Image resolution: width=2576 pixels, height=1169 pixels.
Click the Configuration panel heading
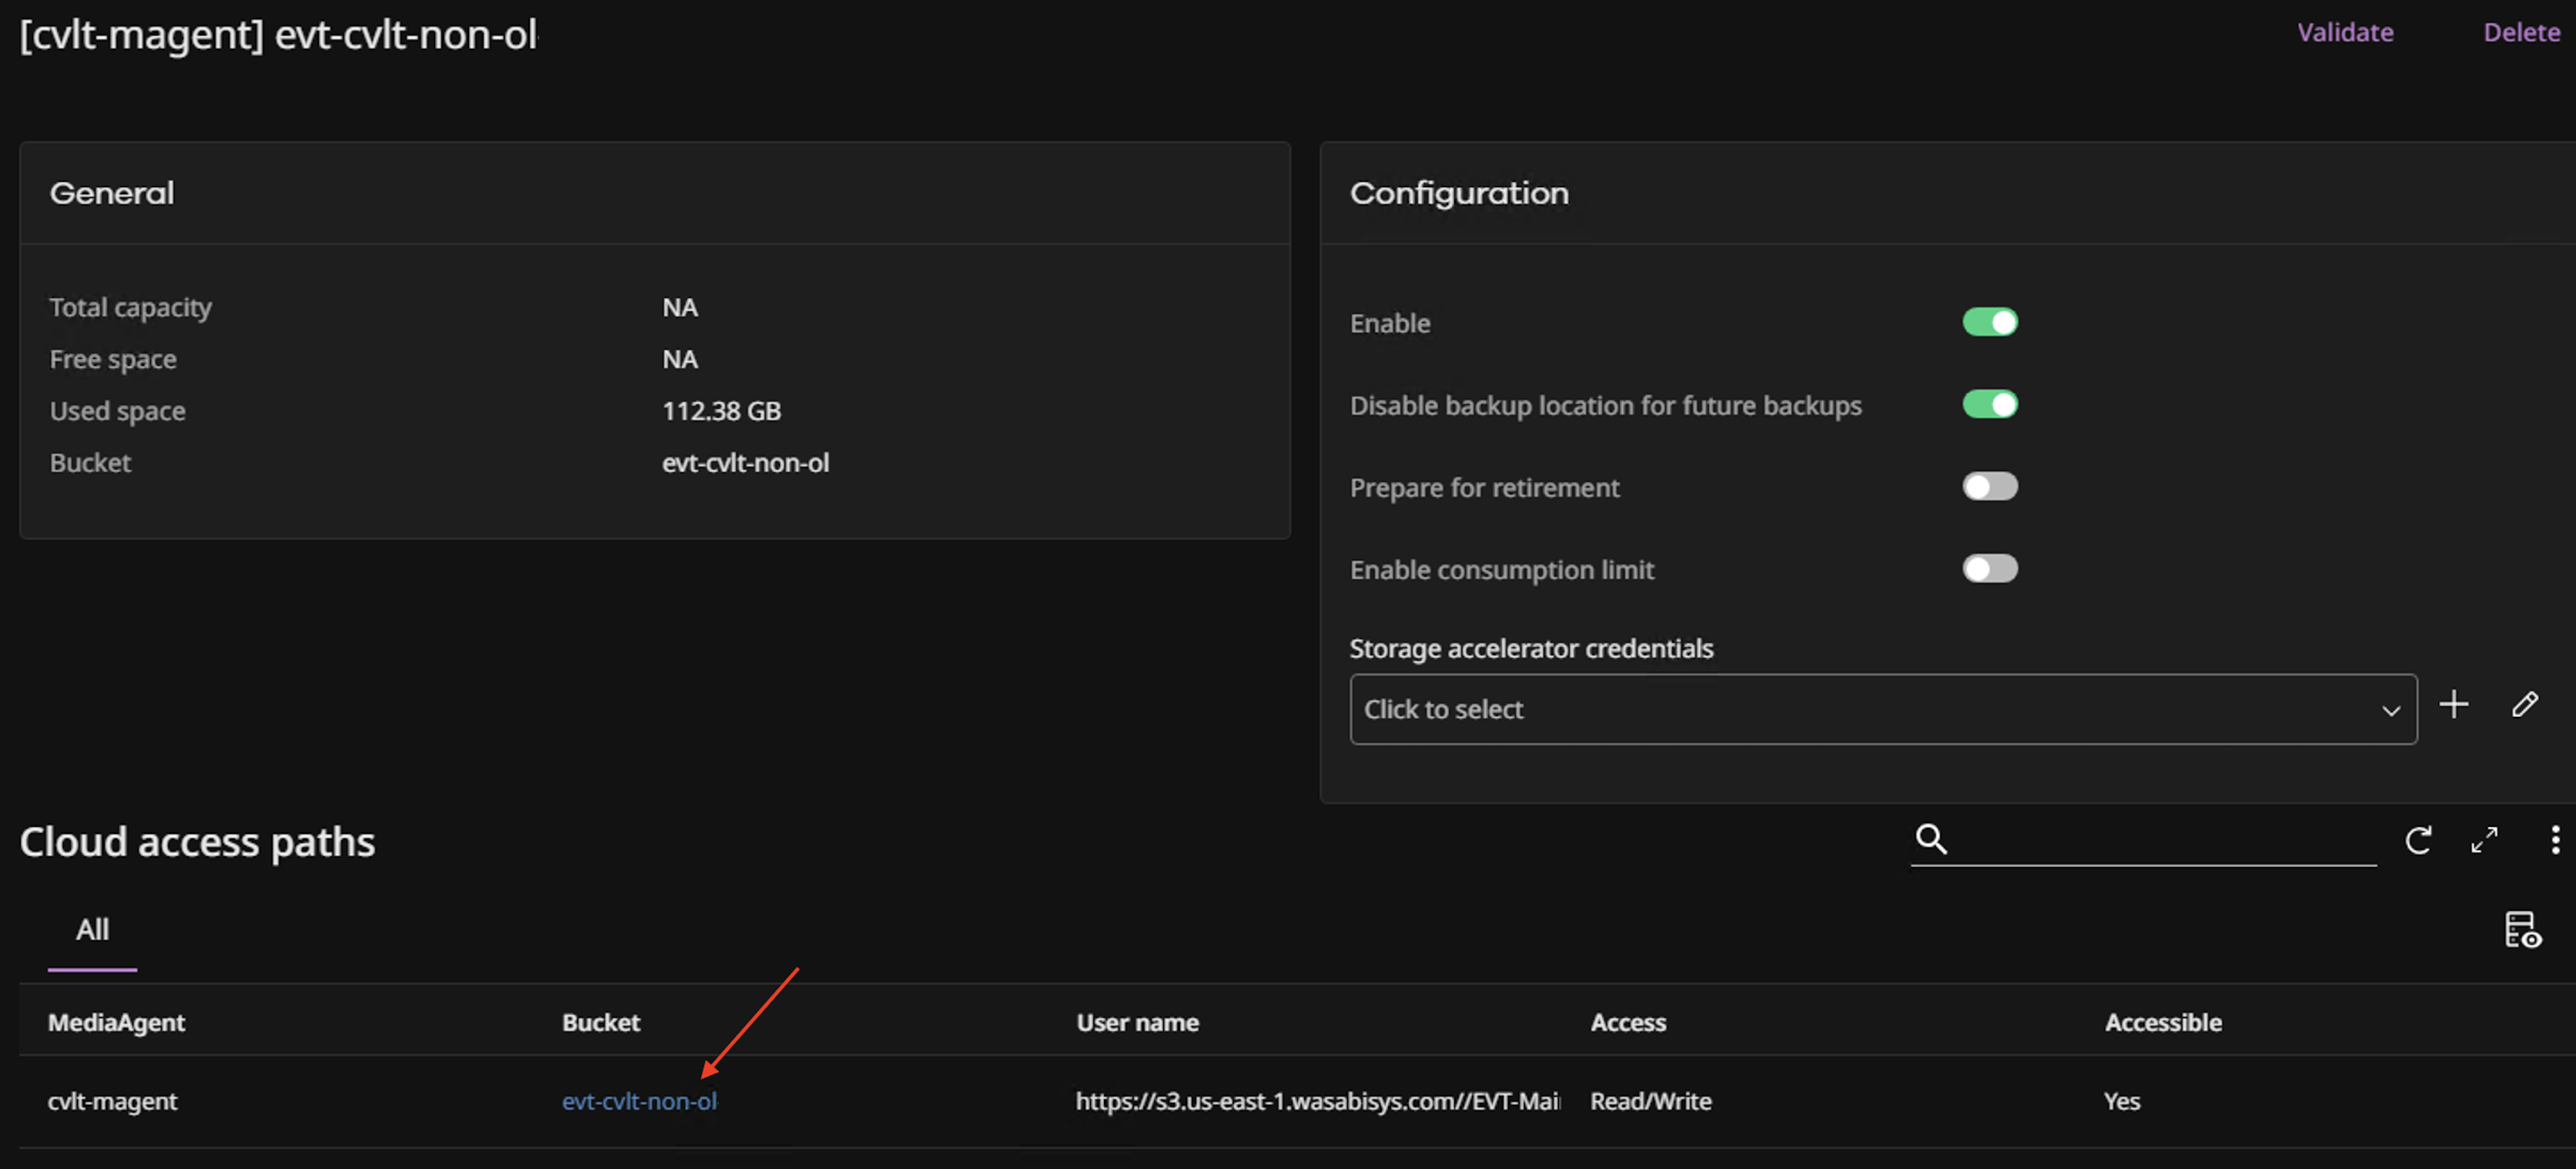pyautogui.click(x=1459, y=193)
